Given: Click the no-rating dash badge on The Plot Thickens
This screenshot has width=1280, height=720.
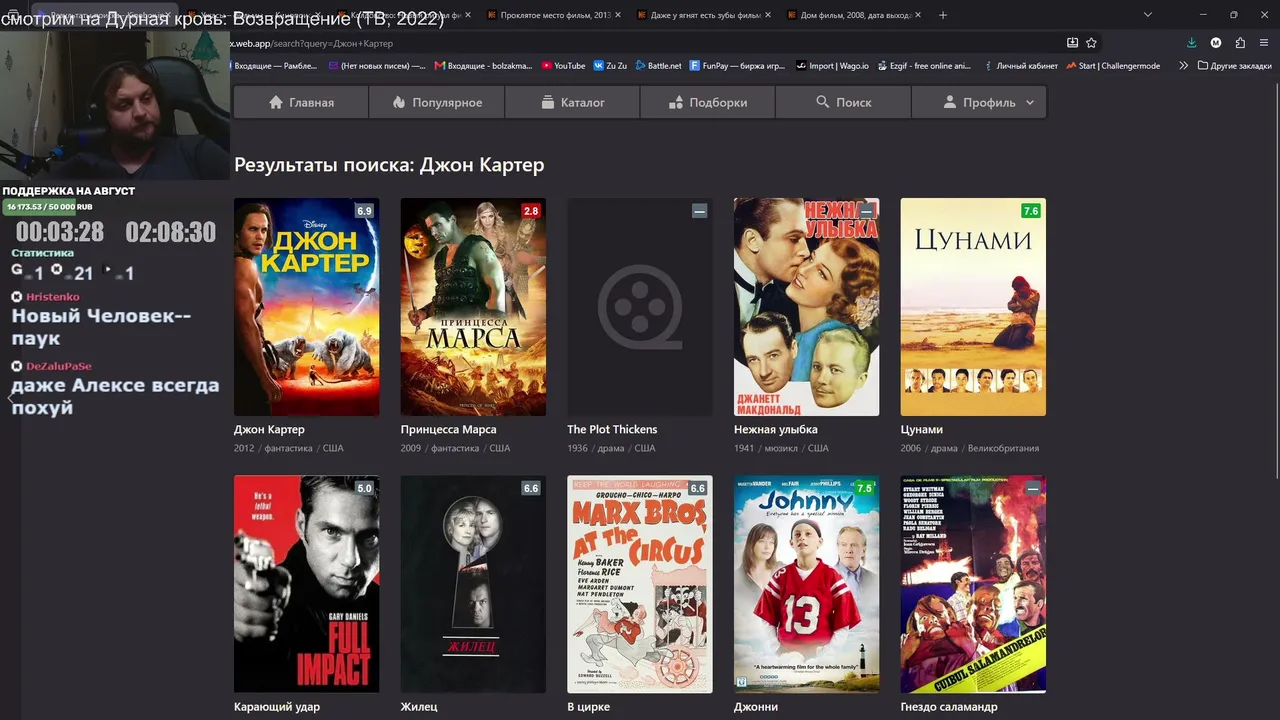Looking at the screenshot, I should tap(699, 211).
